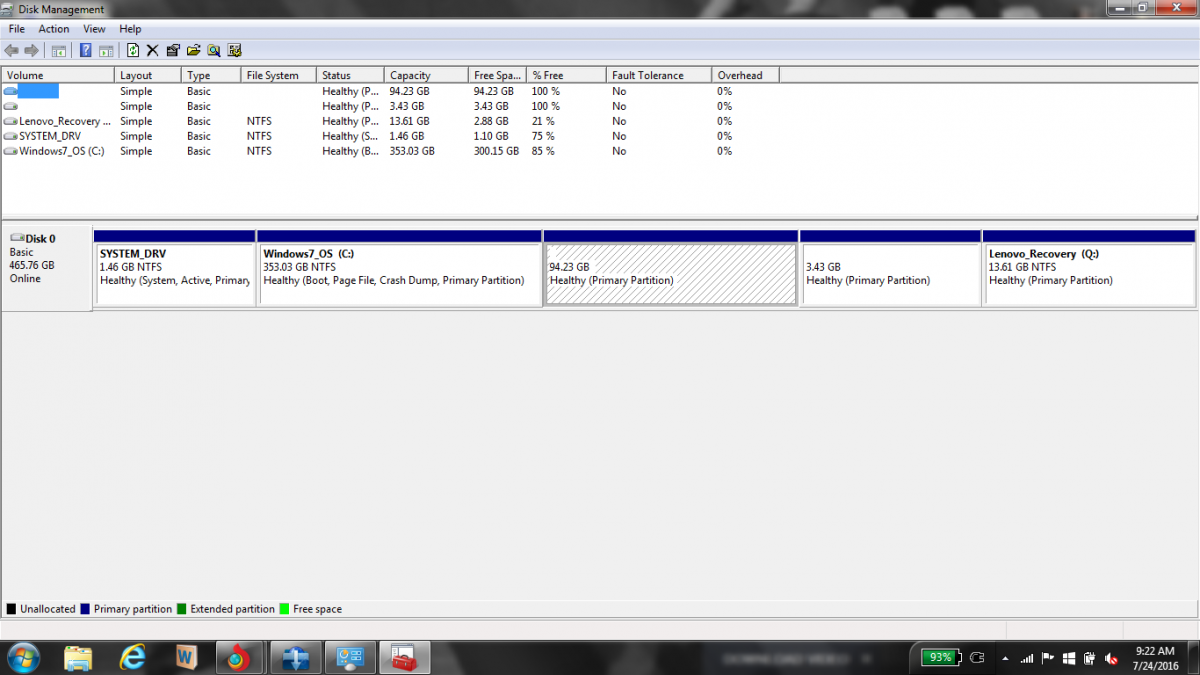Toggle the console tree pane toolbar icon
The width and height of the screenshot is (1200, 675).
59,50
